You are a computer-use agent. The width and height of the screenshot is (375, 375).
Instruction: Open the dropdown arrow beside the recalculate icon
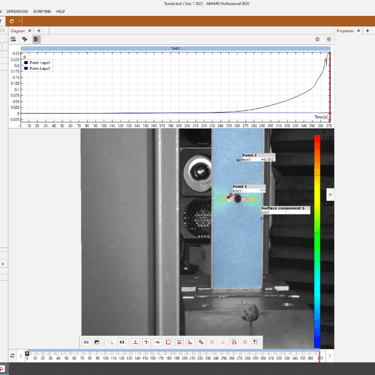pyautogui.click(x=19, y=21)
